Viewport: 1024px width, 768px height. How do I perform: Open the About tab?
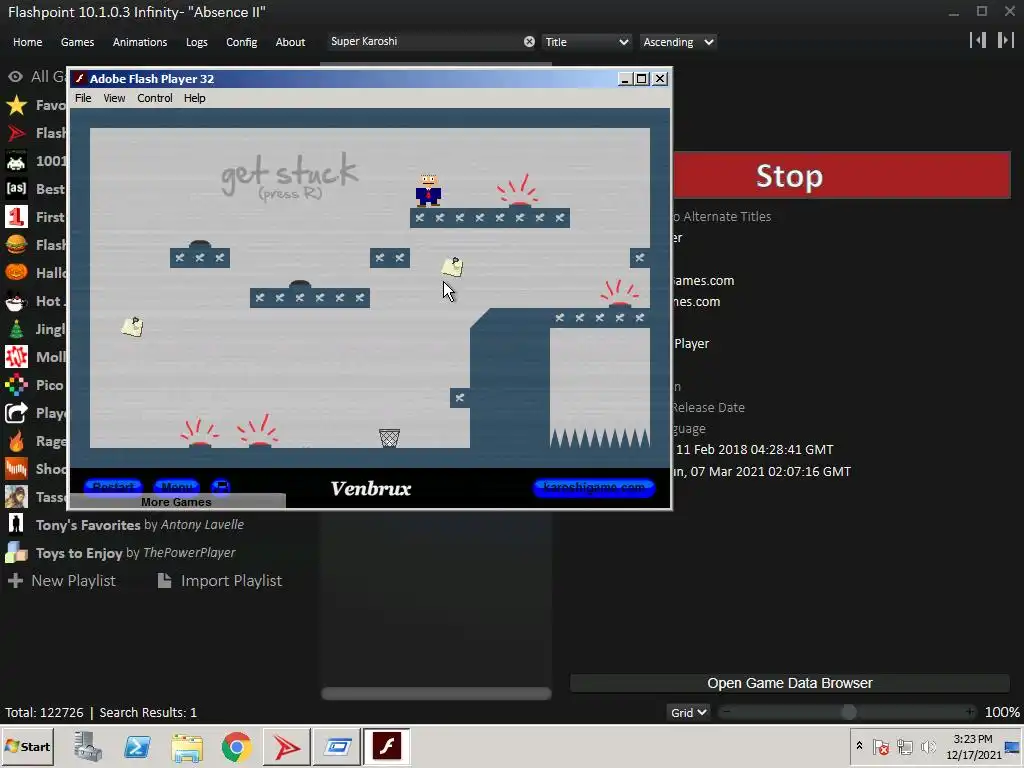(290, 42)
